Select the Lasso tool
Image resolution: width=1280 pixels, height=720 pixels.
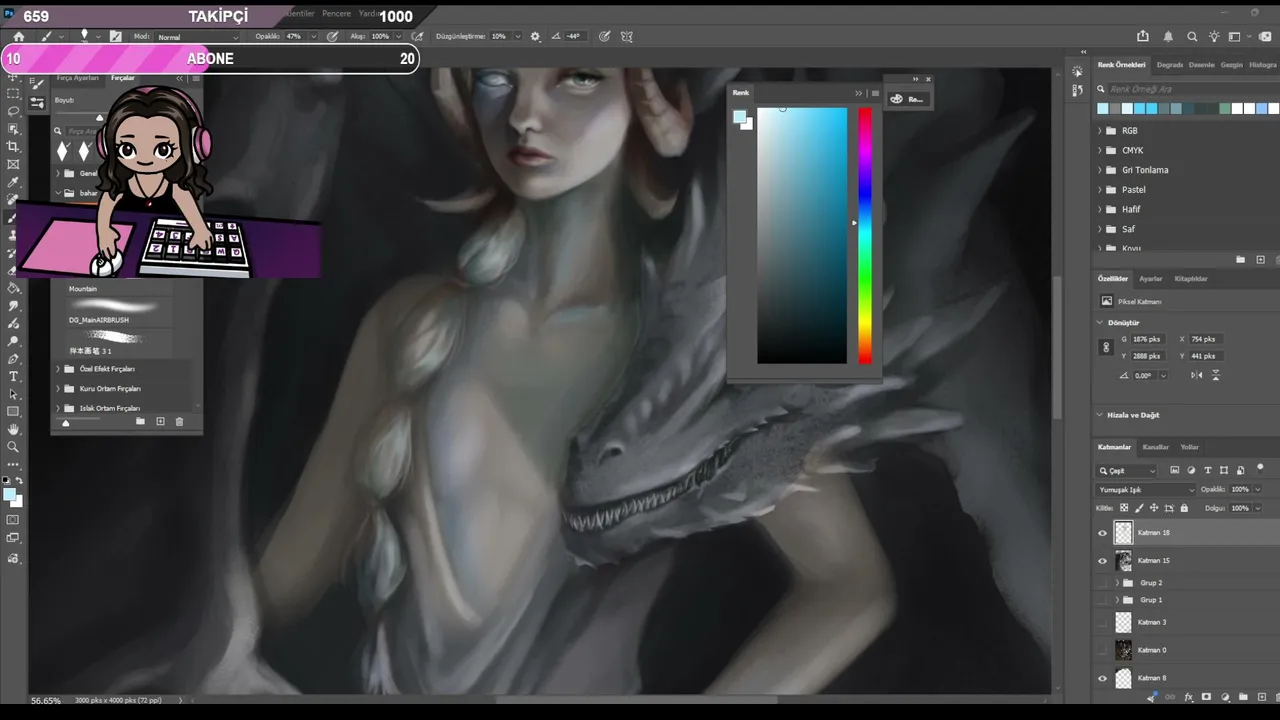[x=14, y=111]
